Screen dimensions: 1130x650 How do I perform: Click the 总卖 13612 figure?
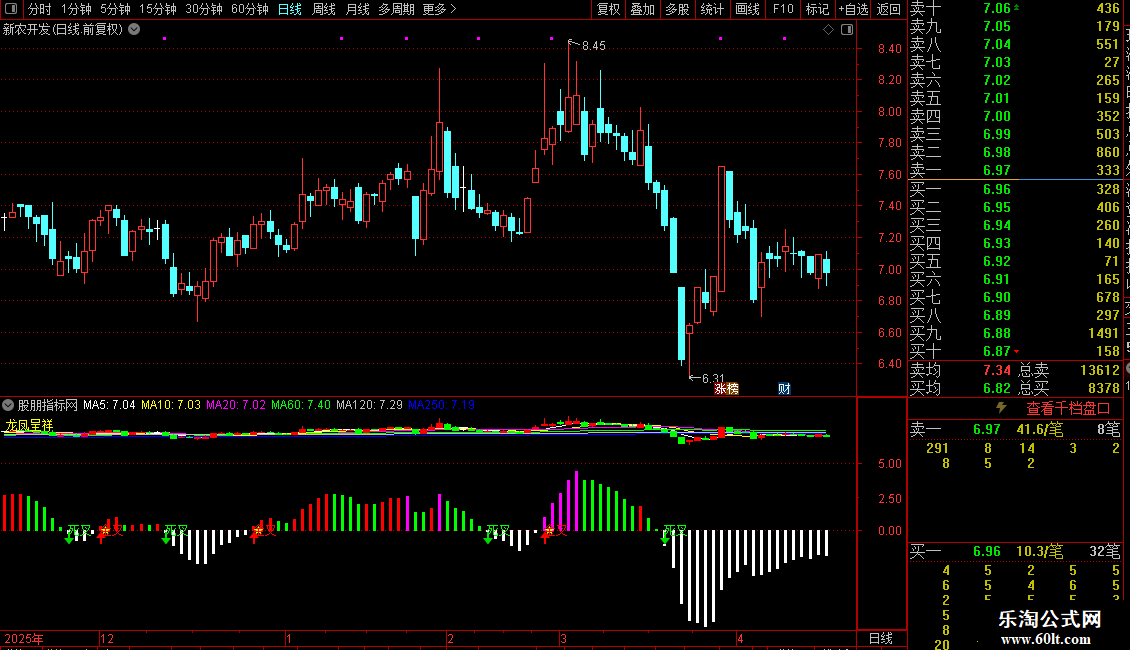pyautogui.click(x=1100, y=370)
